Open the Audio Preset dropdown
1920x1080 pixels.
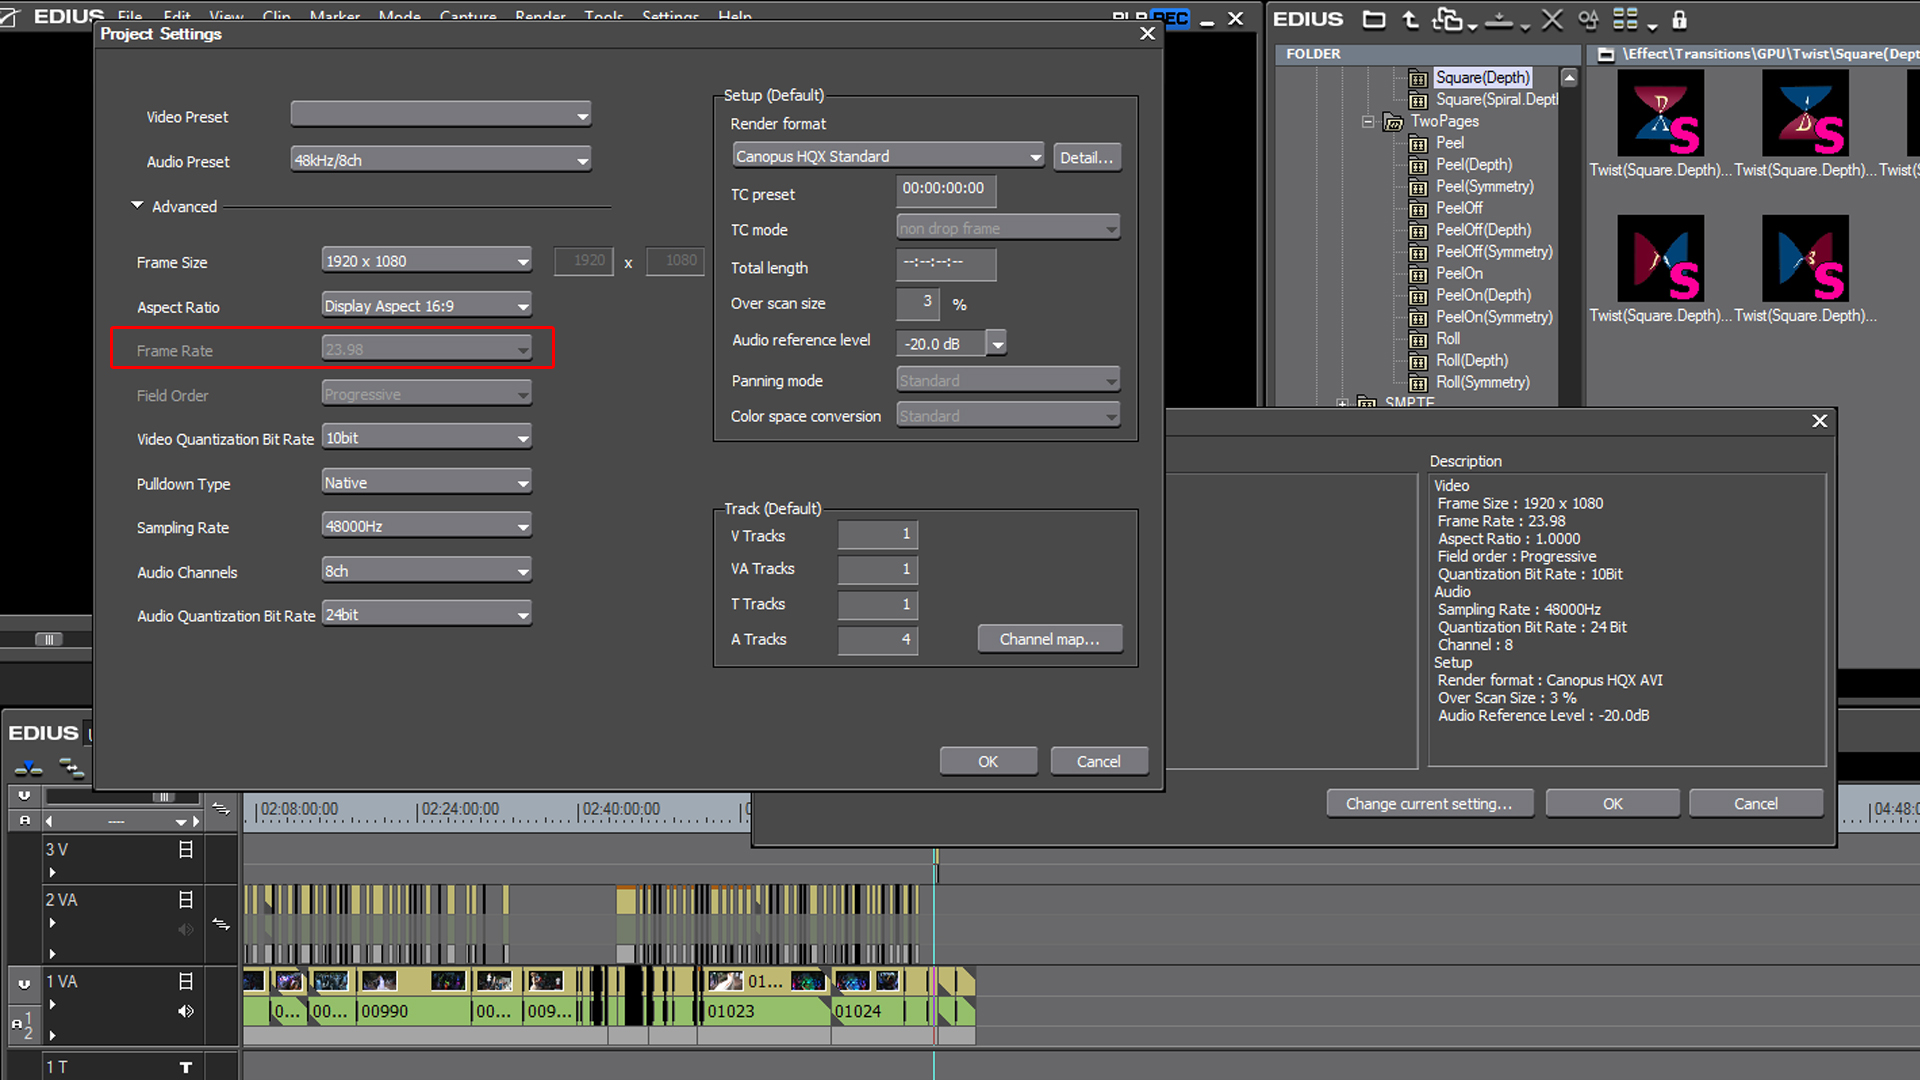click(441, 160)
